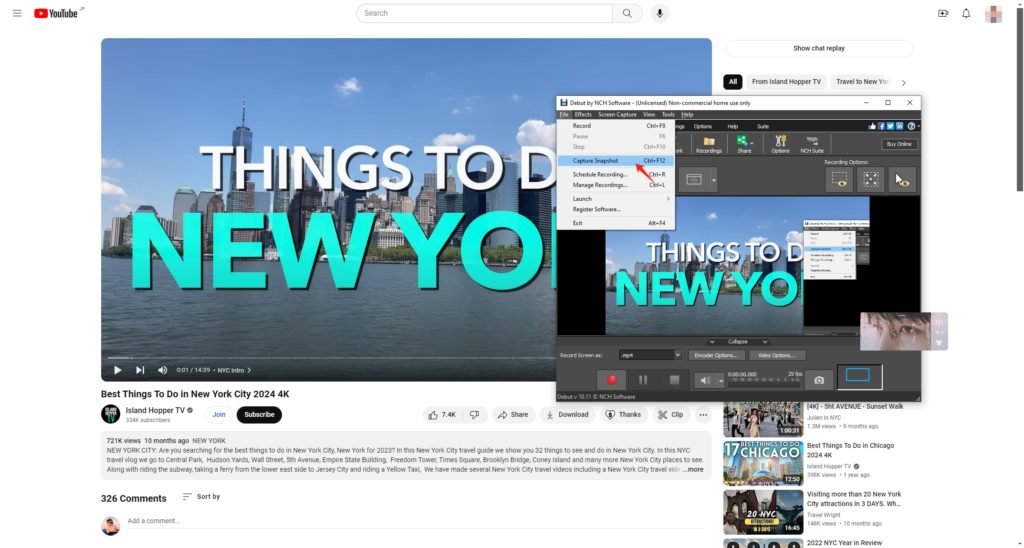Click the Thanks button

coord(623,415)
